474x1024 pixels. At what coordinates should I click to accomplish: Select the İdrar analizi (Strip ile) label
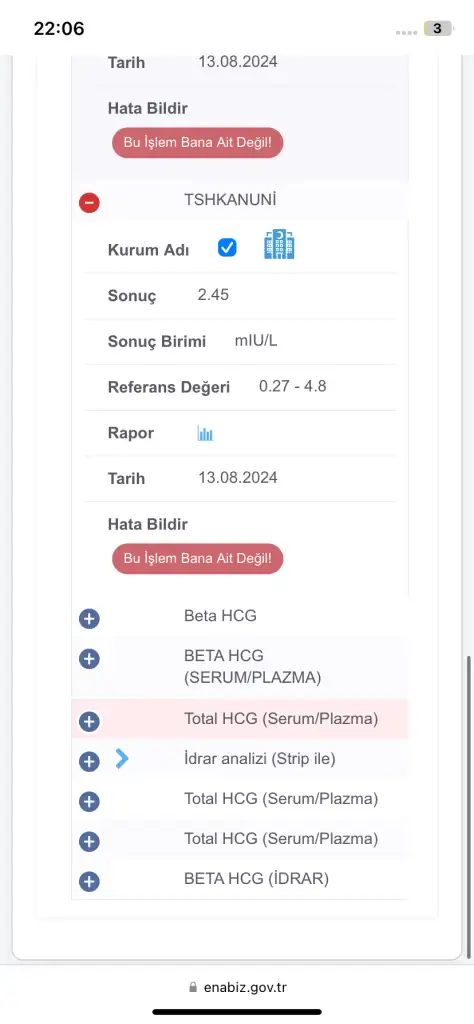click(260, 760)
